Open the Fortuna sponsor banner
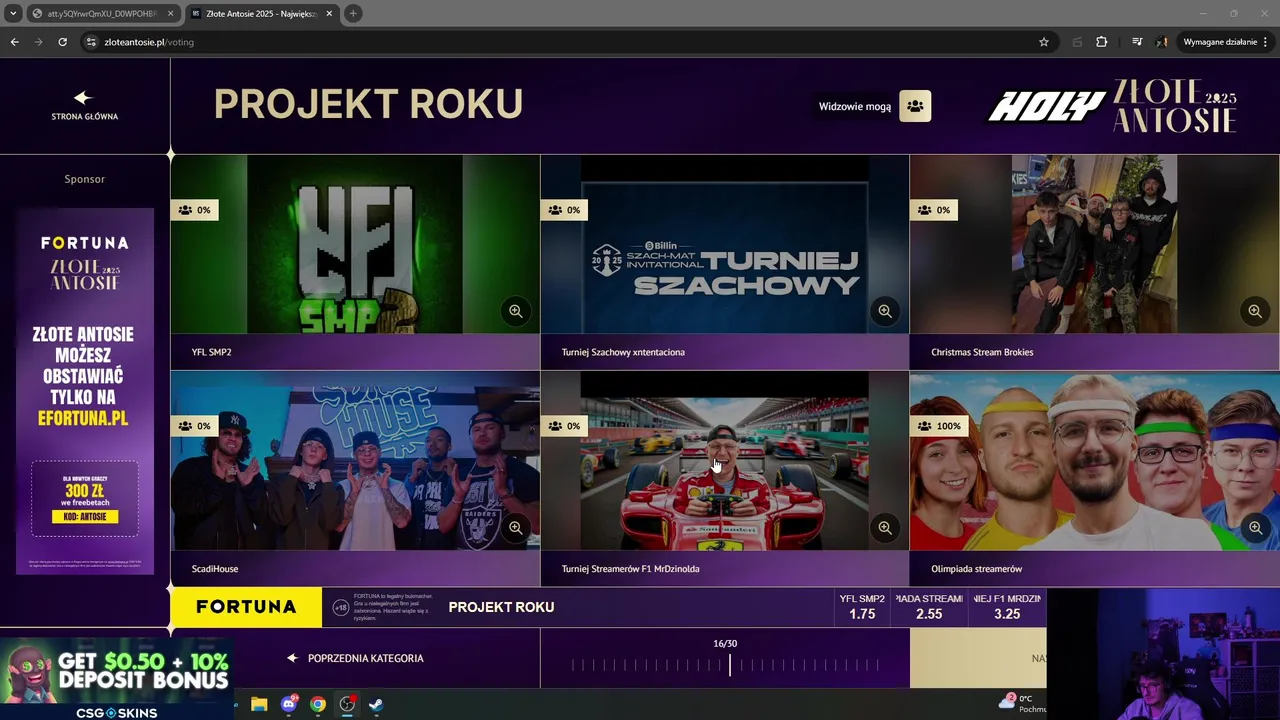 pyautogui.click(x=85, y=391)
